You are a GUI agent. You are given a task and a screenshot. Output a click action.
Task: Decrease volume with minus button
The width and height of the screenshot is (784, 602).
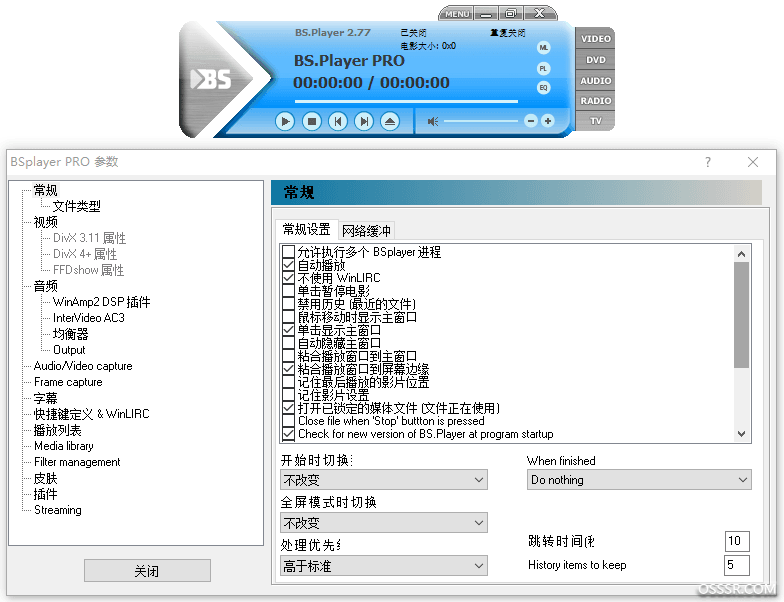click(x=530, y=121)
